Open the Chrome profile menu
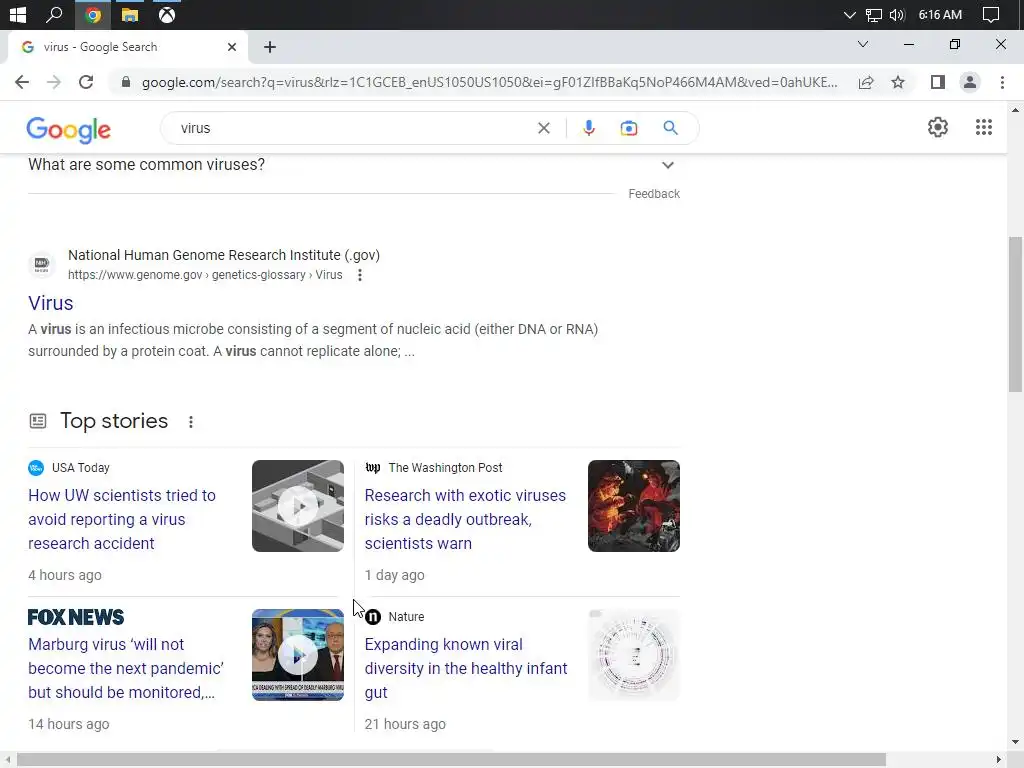This screenshot has width=1024, height=768. click(x=970, y=82)
